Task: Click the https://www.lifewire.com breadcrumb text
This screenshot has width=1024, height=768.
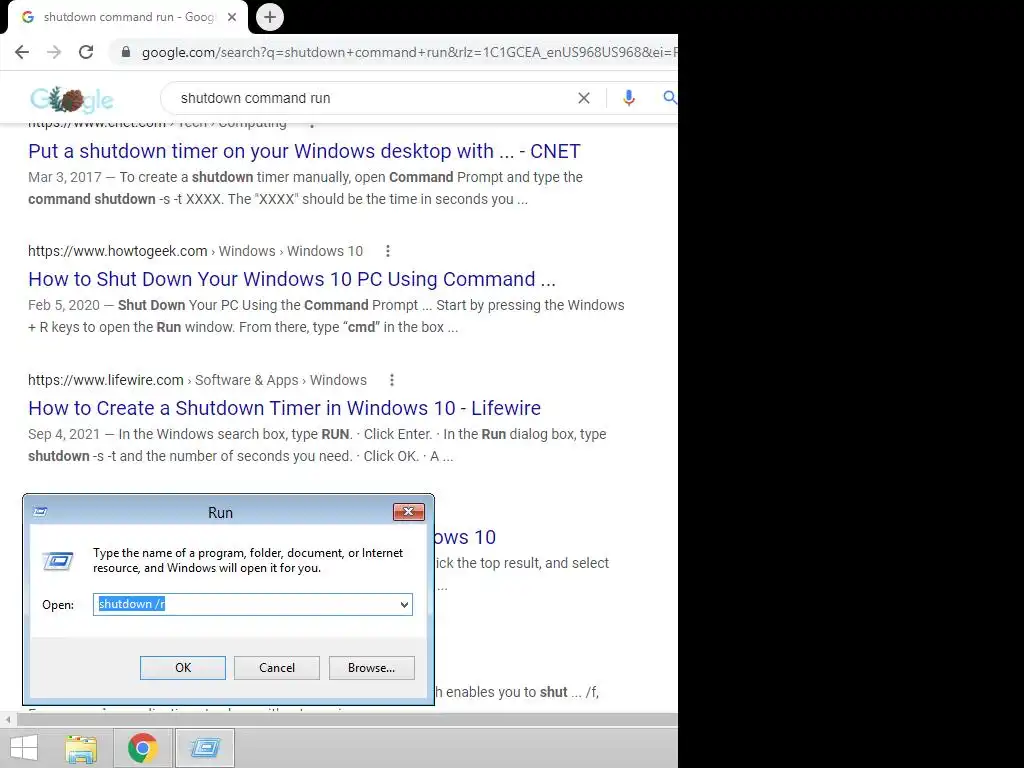Action: point(106,380)
